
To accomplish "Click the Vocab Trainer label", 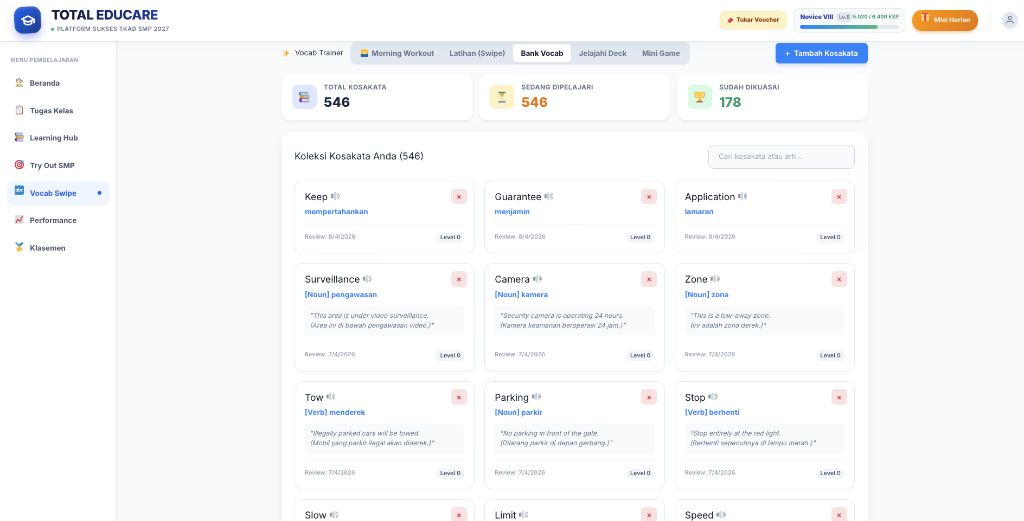I will 319,53.
